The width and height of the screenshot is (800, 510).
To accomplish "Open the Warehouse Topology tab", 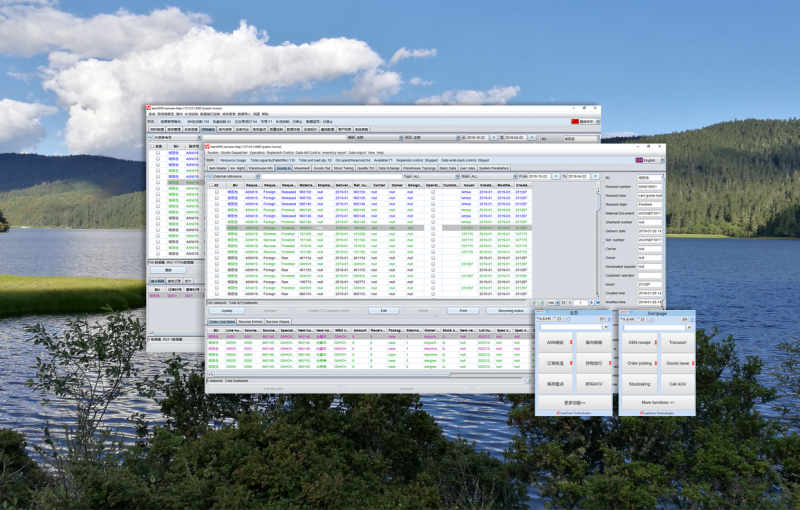I will click(x=419, y=168).
